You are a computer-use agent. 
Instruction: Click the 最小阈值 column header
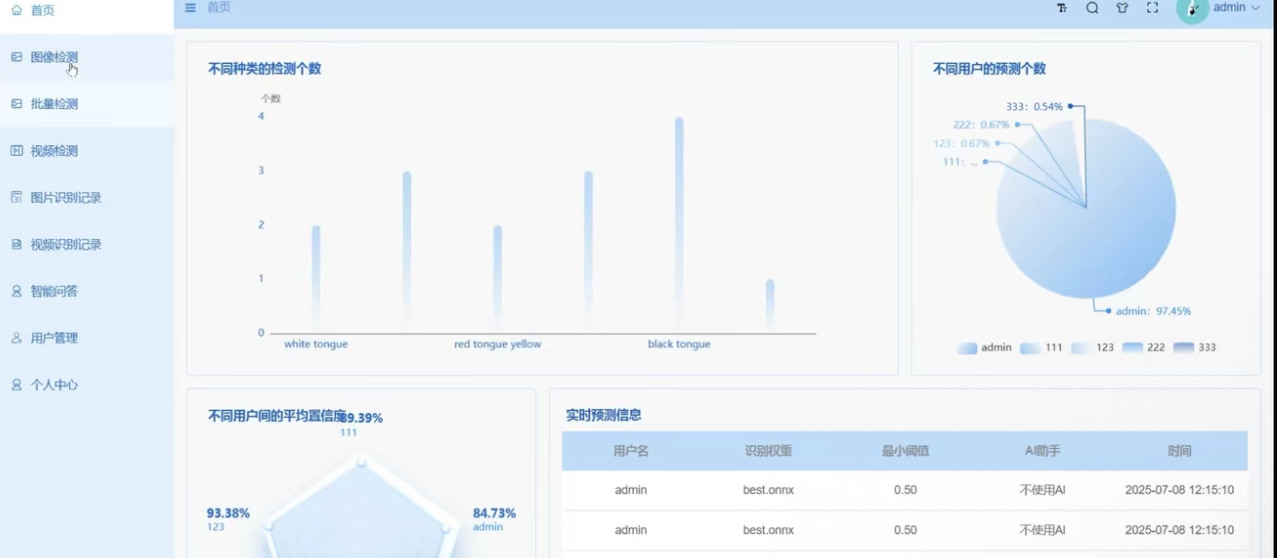[x=905, y=451]
